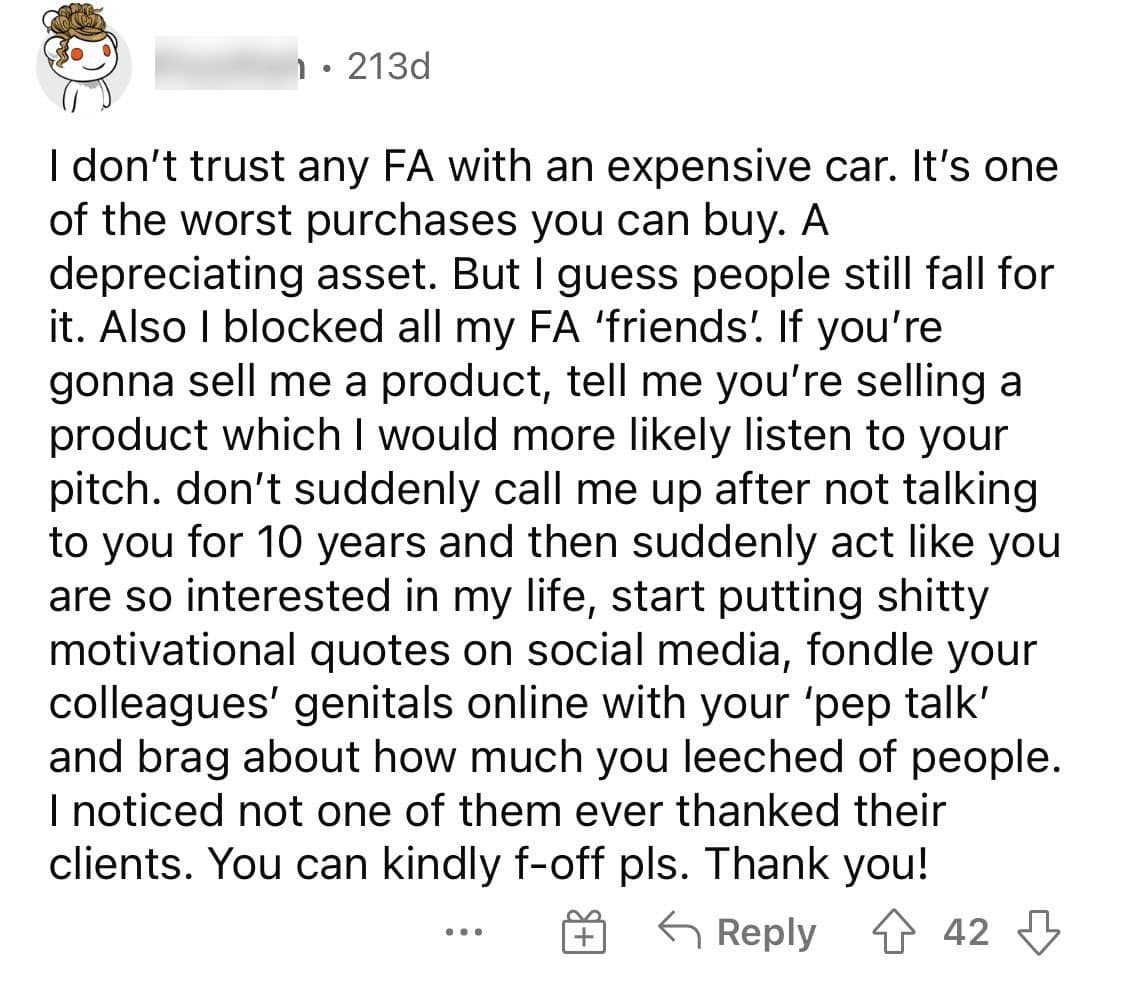Click the separator dot before 213d
1125x985 pixels.
[327, 70]
